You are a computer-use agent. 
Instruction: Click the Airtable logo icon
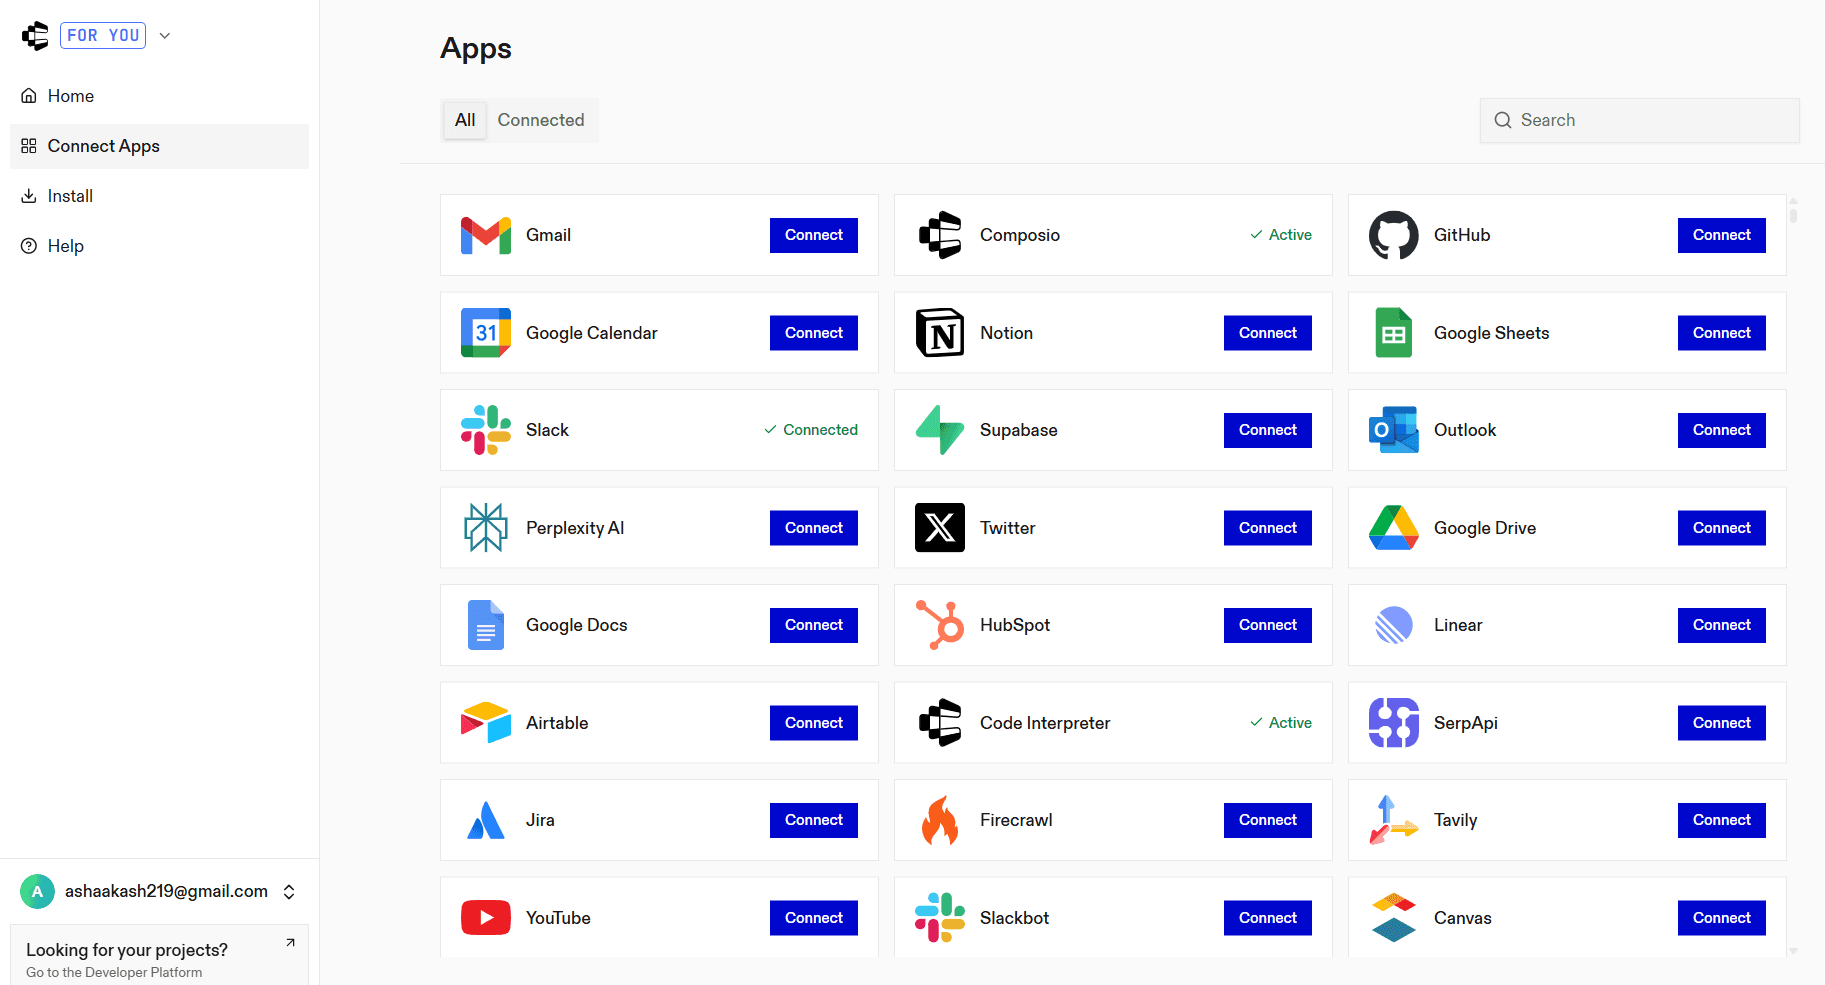coord(486,723)
